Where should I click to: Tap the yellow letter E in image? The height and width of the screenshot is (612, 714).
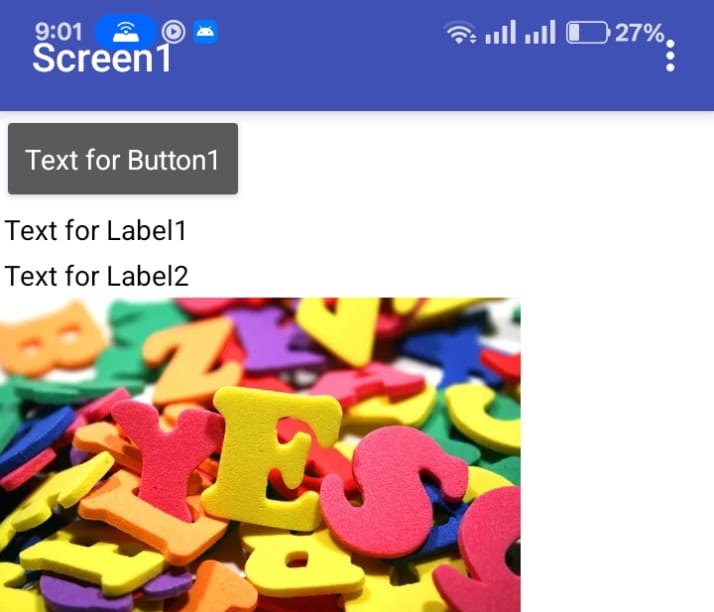click(x=272, y=458)
